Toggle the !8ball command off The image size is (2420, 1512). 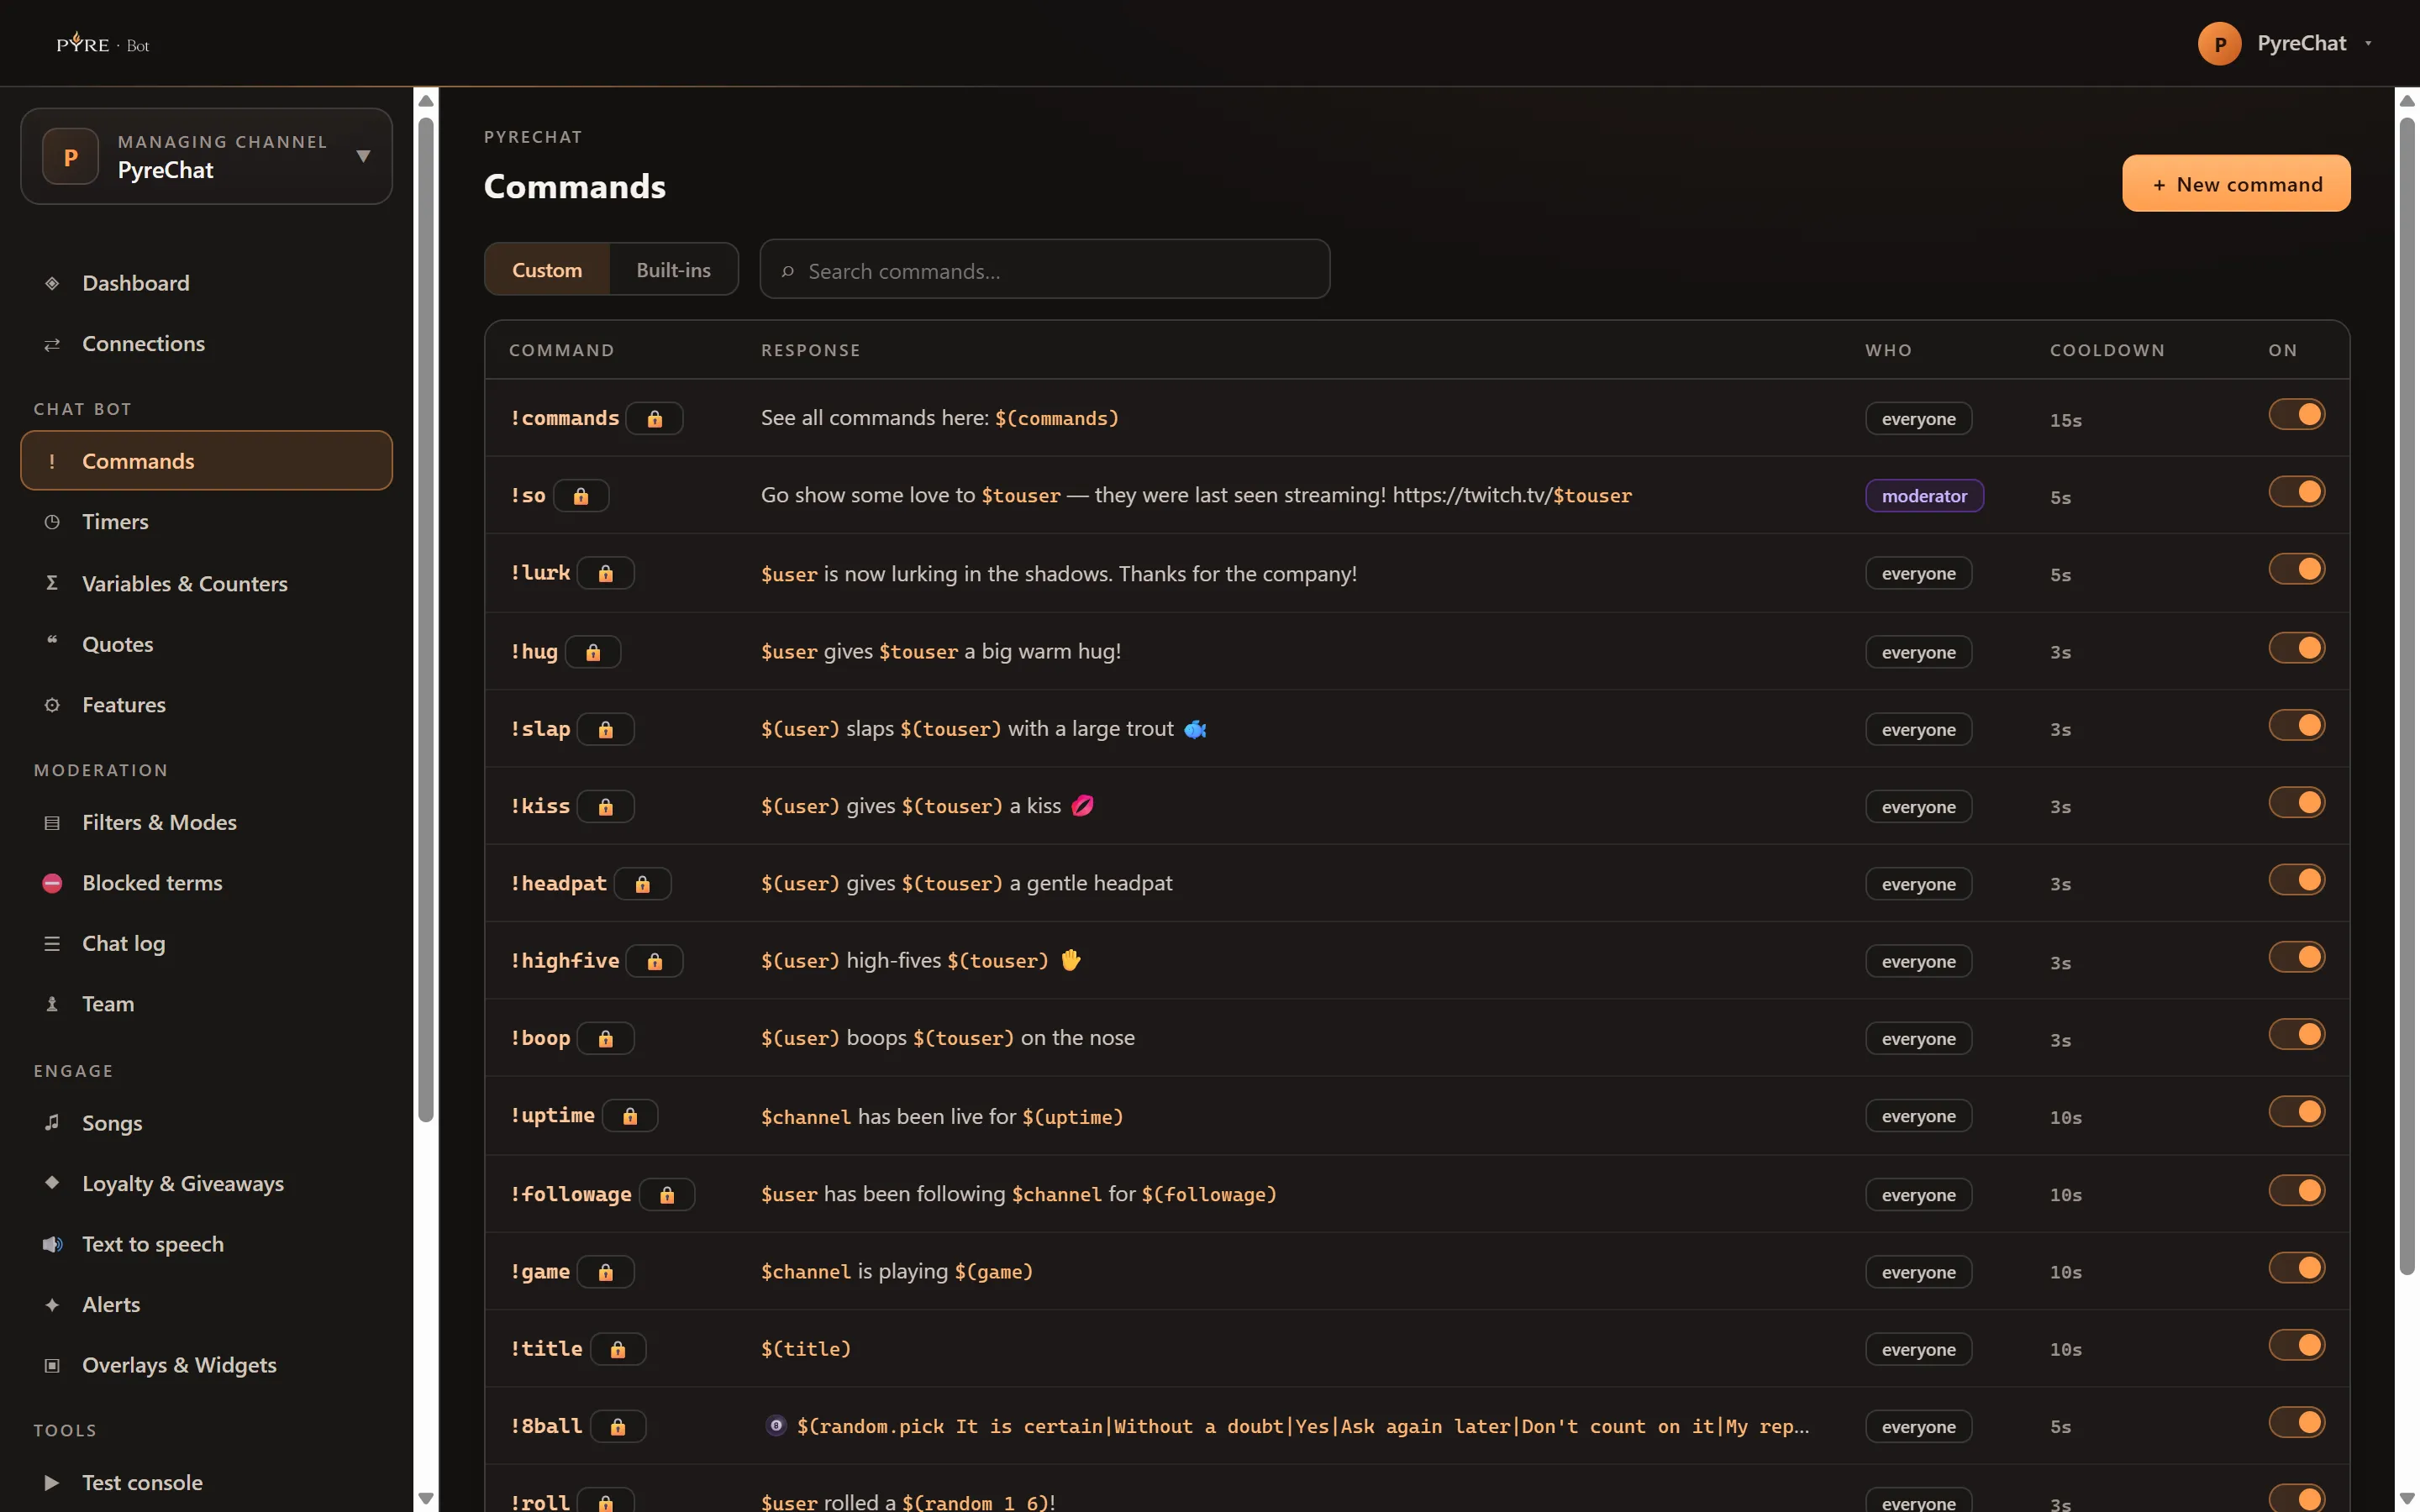(2296, 1423)
